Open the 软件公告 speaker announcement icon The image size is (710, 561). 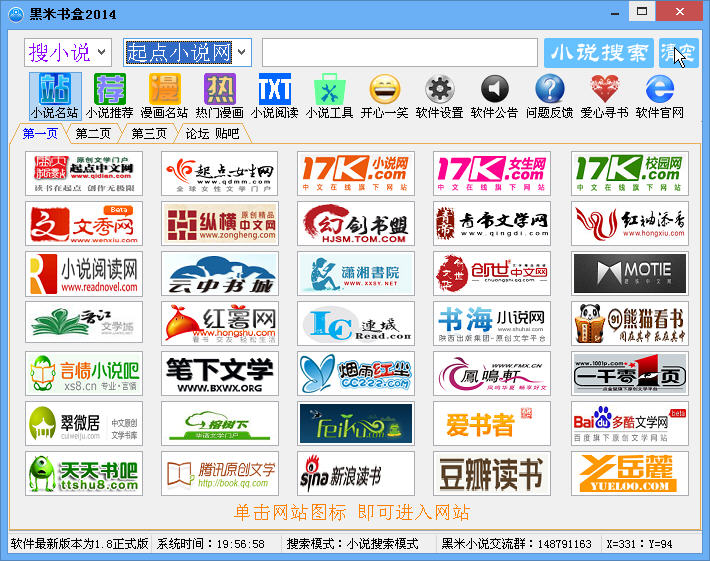click(494, 90)
